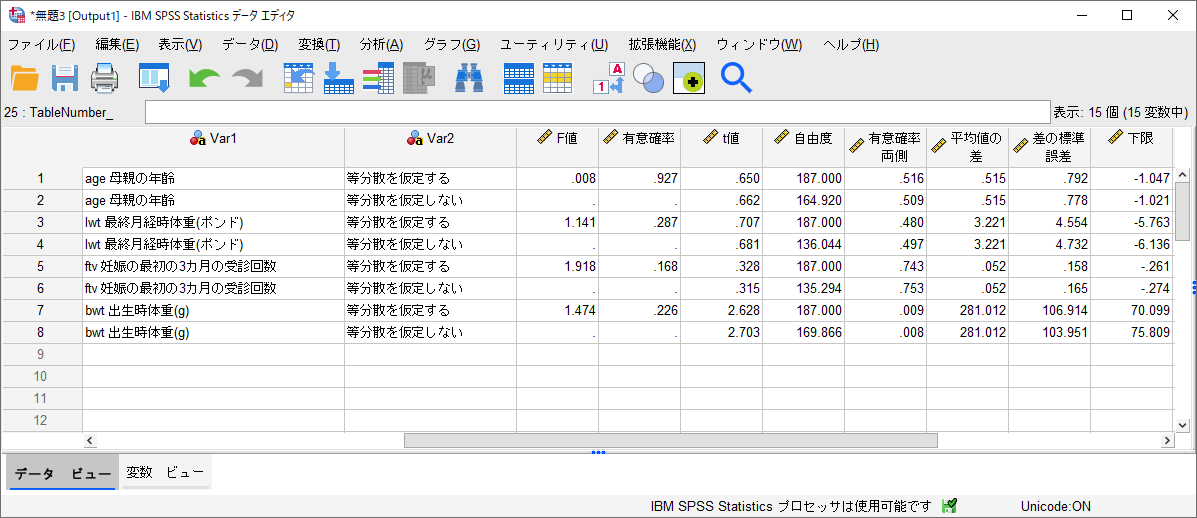Select the t値 column header
This screenshot has height=518, width=1197.
[x=721, y=147]
